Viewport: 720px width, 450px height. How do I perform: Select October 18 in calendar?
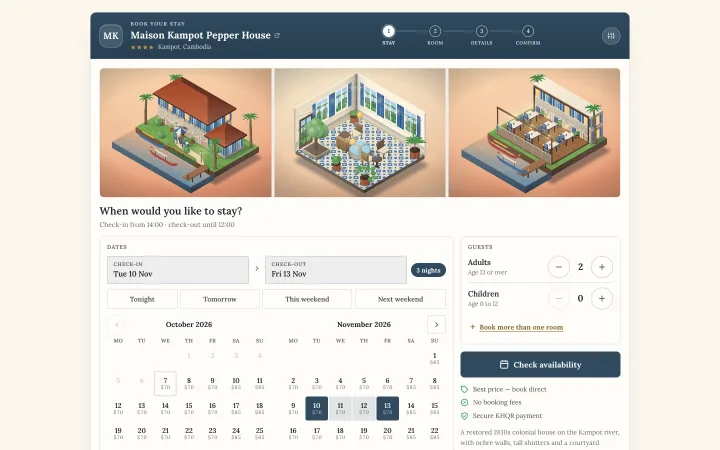click(259, 408)
